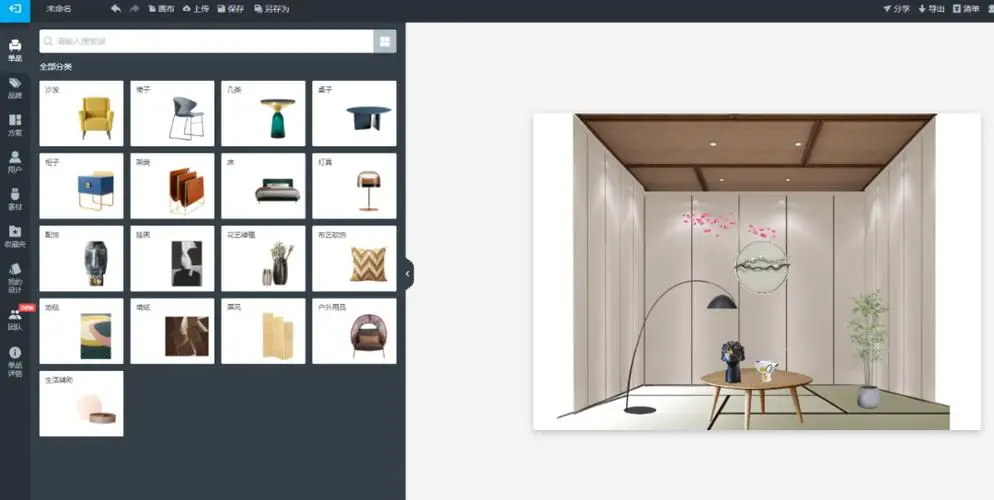Click 上传 (upload) in top toolbar
Image resolution: width=994 pixels, height=500 pixels.
point(195,9)
